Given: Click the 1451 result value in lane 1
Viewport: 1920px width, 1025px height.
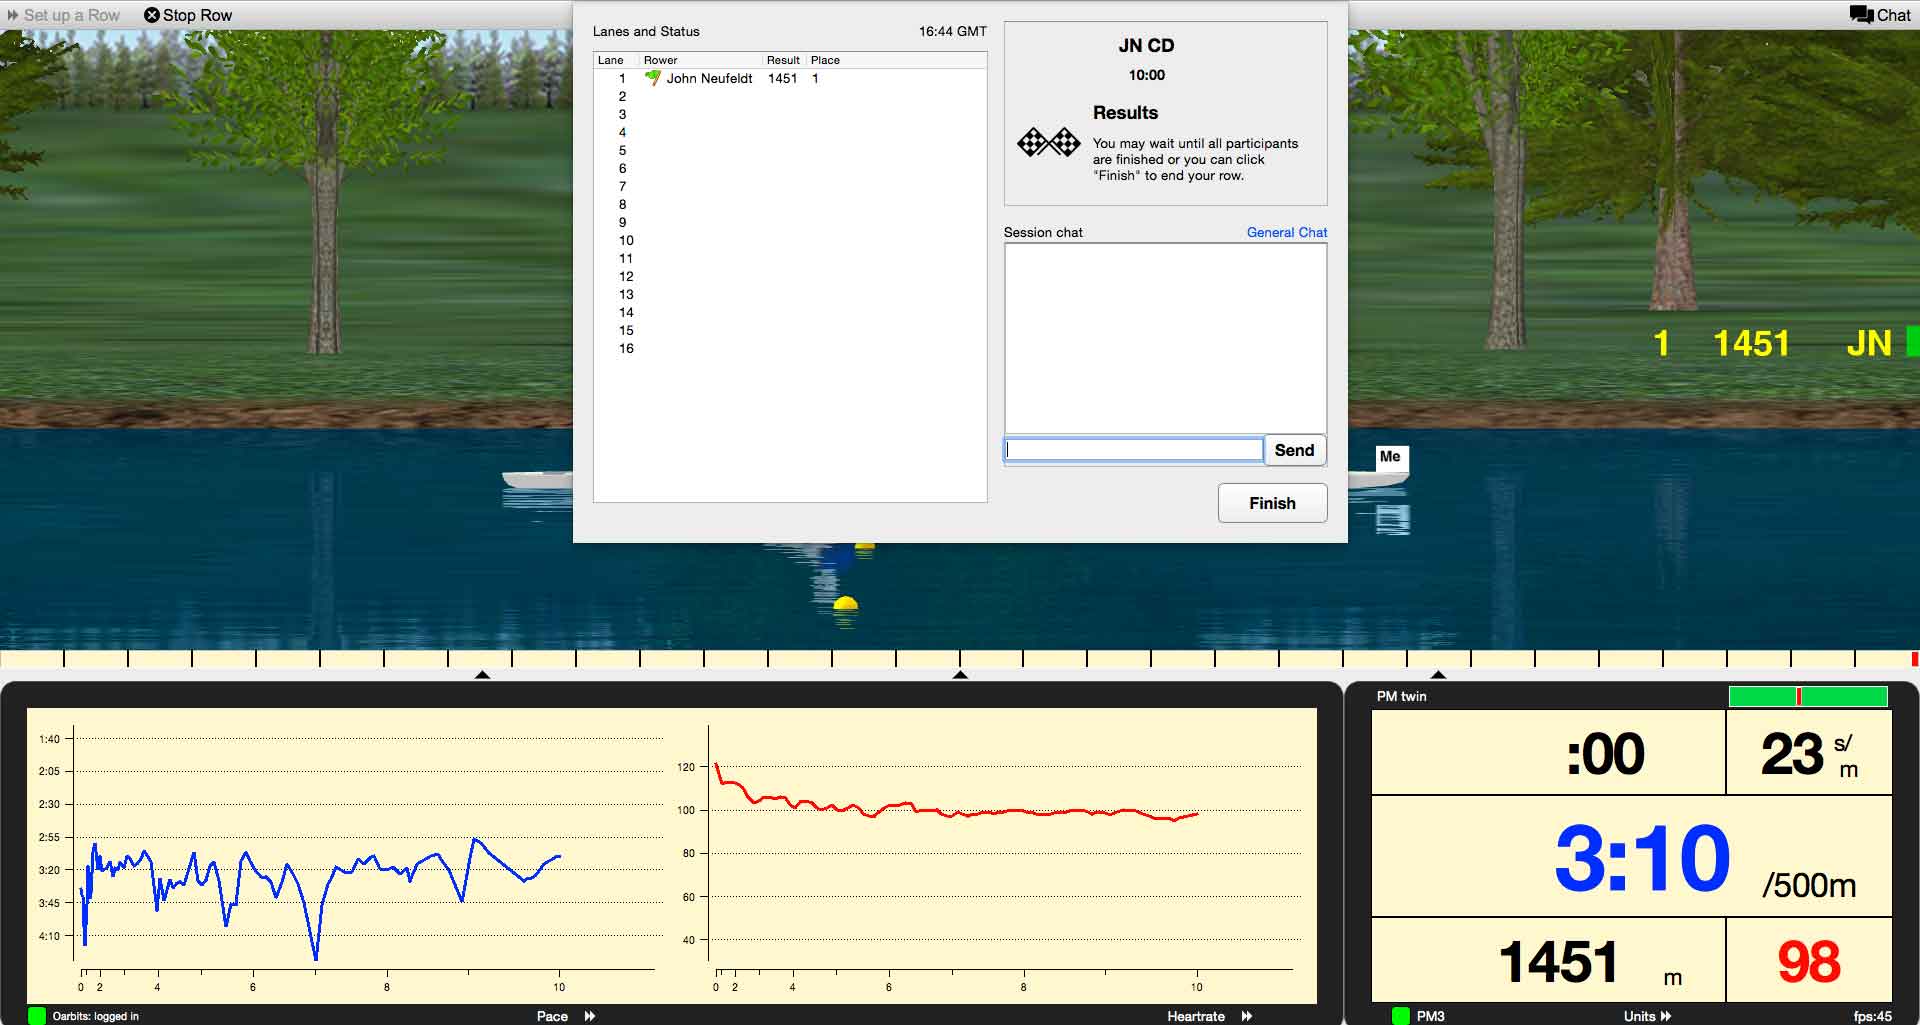Looking at the screenshot, I should (x=782, y=78).
